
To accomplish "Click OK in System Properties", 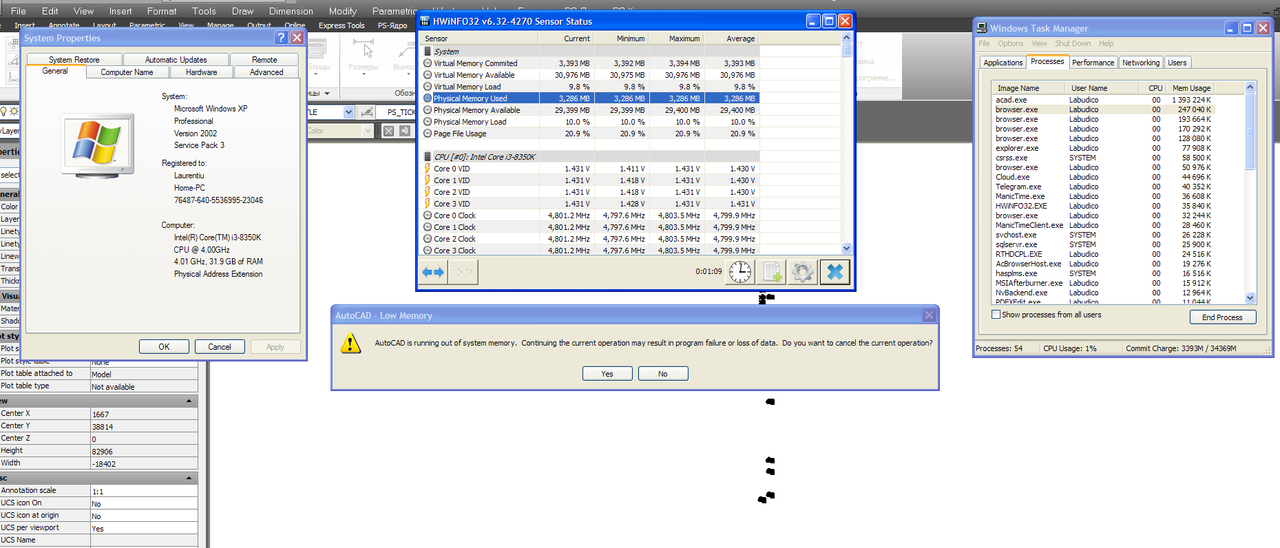I will (x=164, y=347).
